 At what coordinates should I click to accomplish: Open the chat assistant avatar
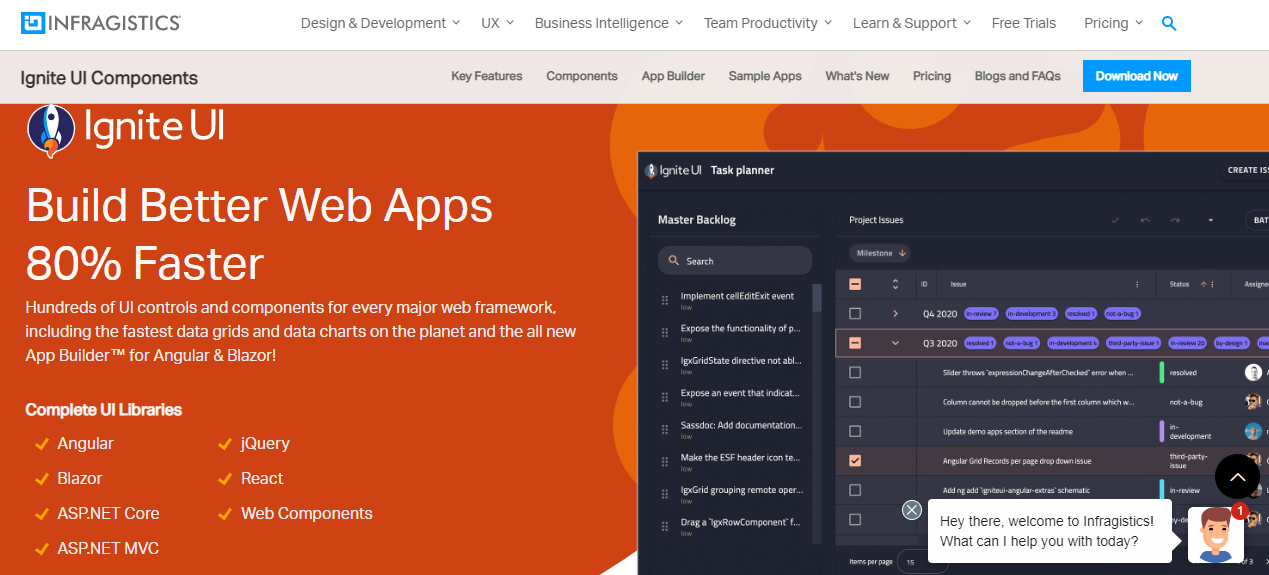[x=1215, y=535]
